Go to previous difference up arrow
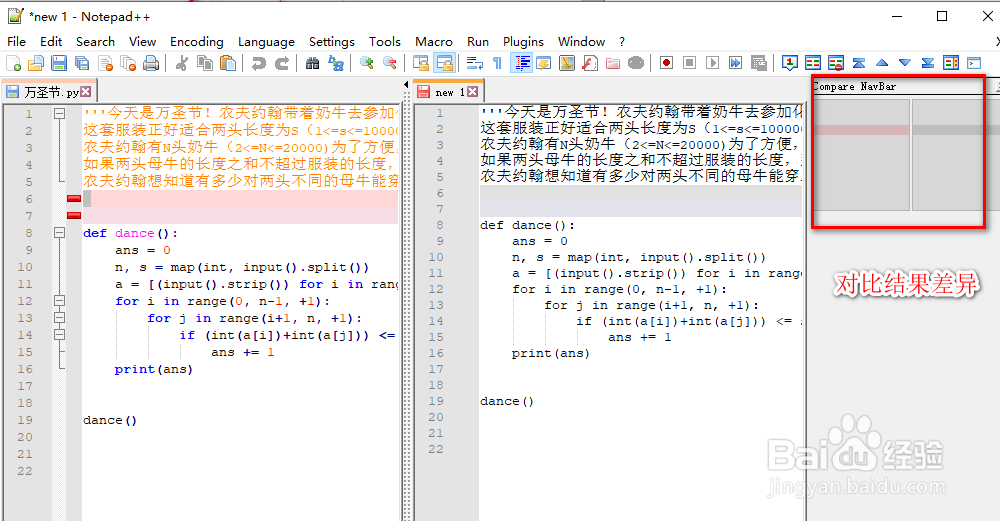The width and height of the screenshot is (1000, 521). coord(882,62)
